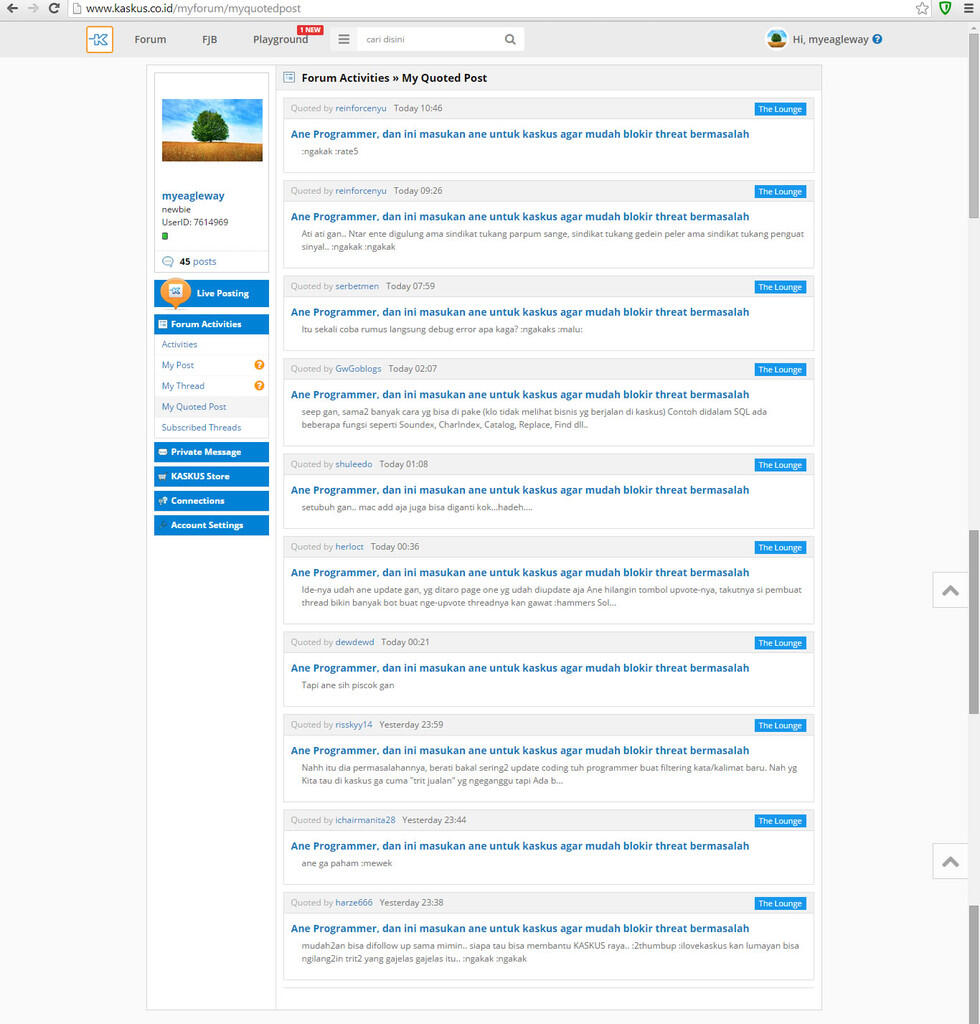980x1024 pixels.
Task: Click the user avatar icon next to Hi, myeagleway
Action: (x=776, y=39)
